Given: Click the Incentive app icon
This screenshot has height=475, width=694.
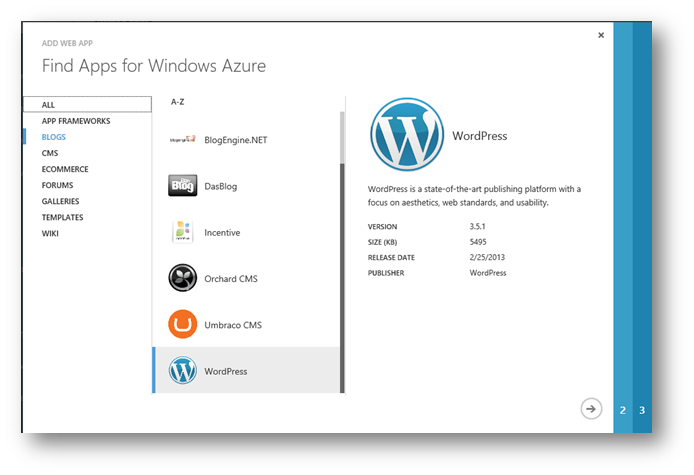Looking at the screenshot, I should tap(182, 232).
